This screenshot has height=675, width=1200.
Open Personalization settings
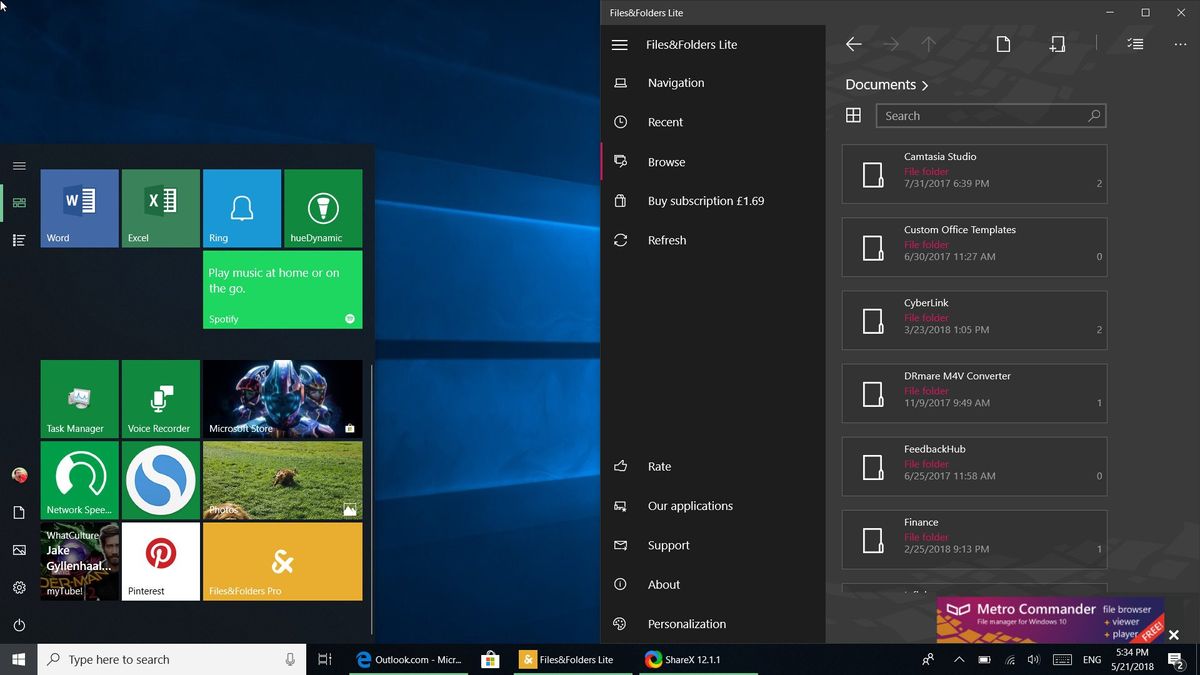coord(688,623)
